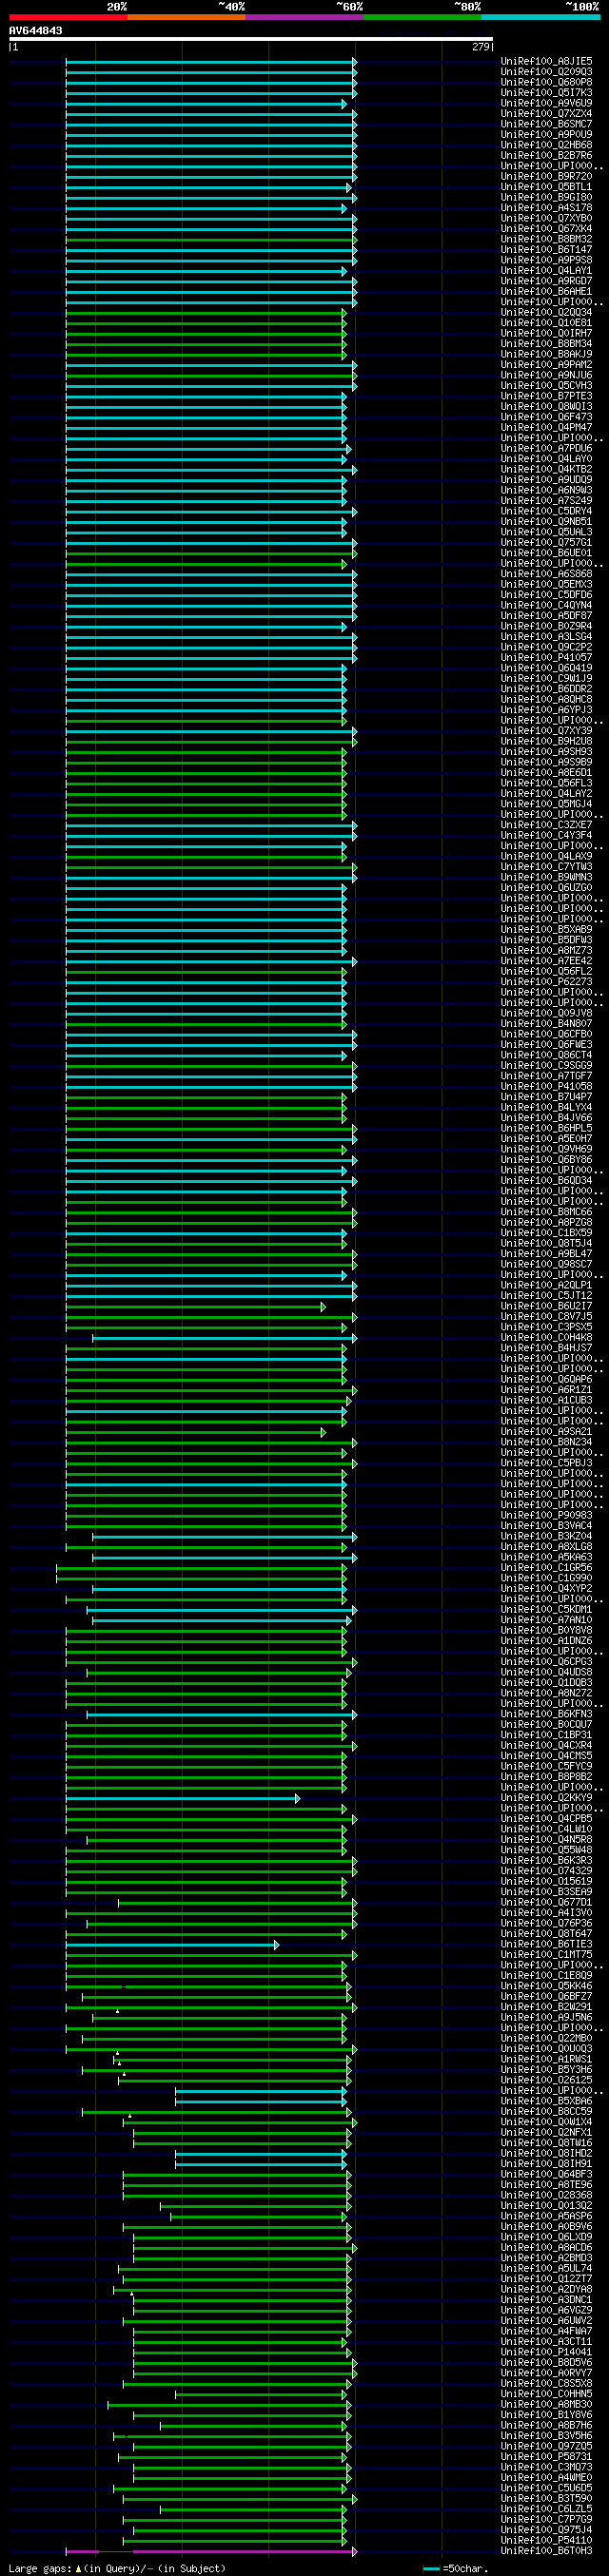
Task: Open the last hit UniRef100_B6T0H3
Action: point(546,2551)
